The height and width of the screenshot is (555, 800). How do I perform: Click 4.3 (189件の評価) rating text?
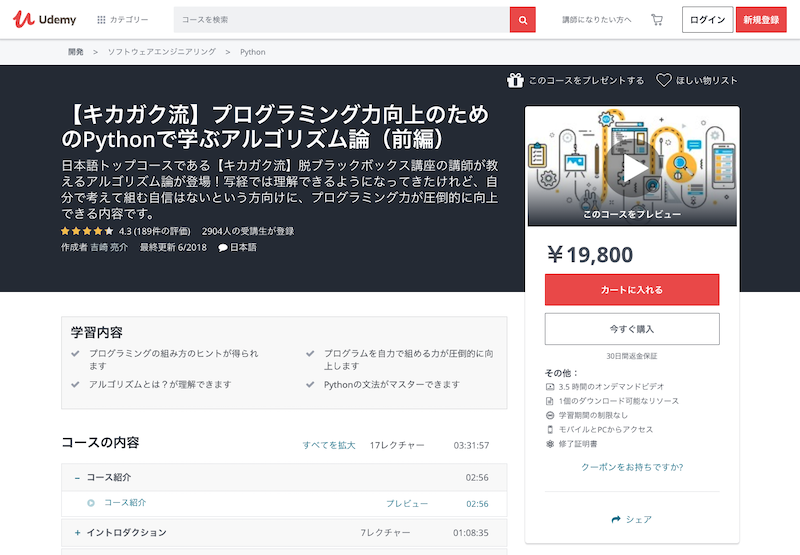[x=155, y=231]
